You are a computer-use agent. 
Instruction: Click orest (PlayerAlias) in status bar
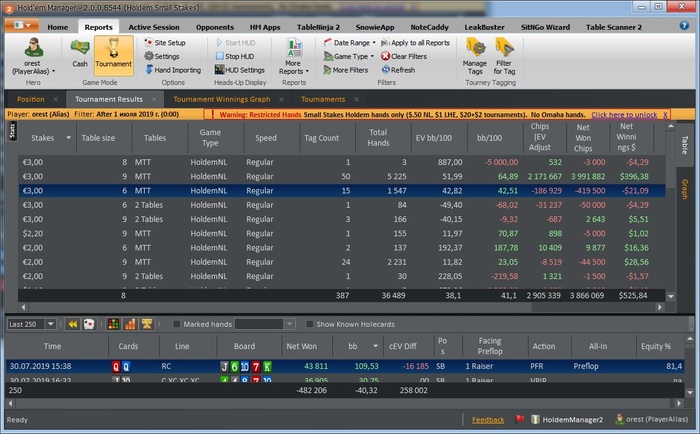click(x=651, y=419)
